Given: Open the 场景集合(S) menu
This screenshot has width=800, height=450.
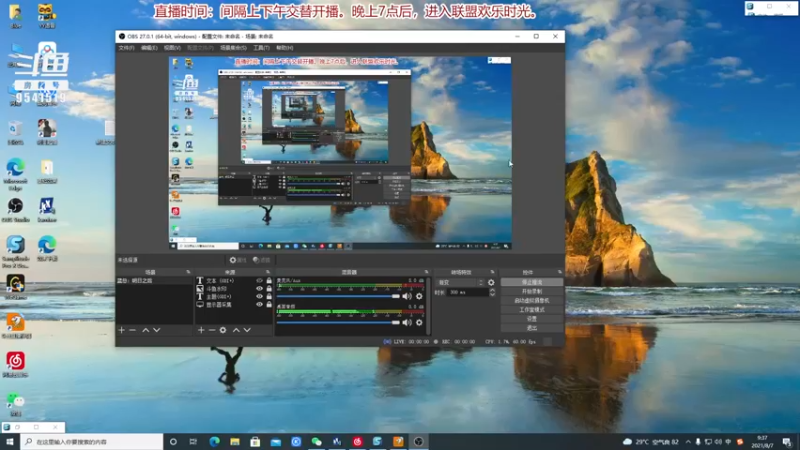Looking at the screenshot, I should point(233,48).
